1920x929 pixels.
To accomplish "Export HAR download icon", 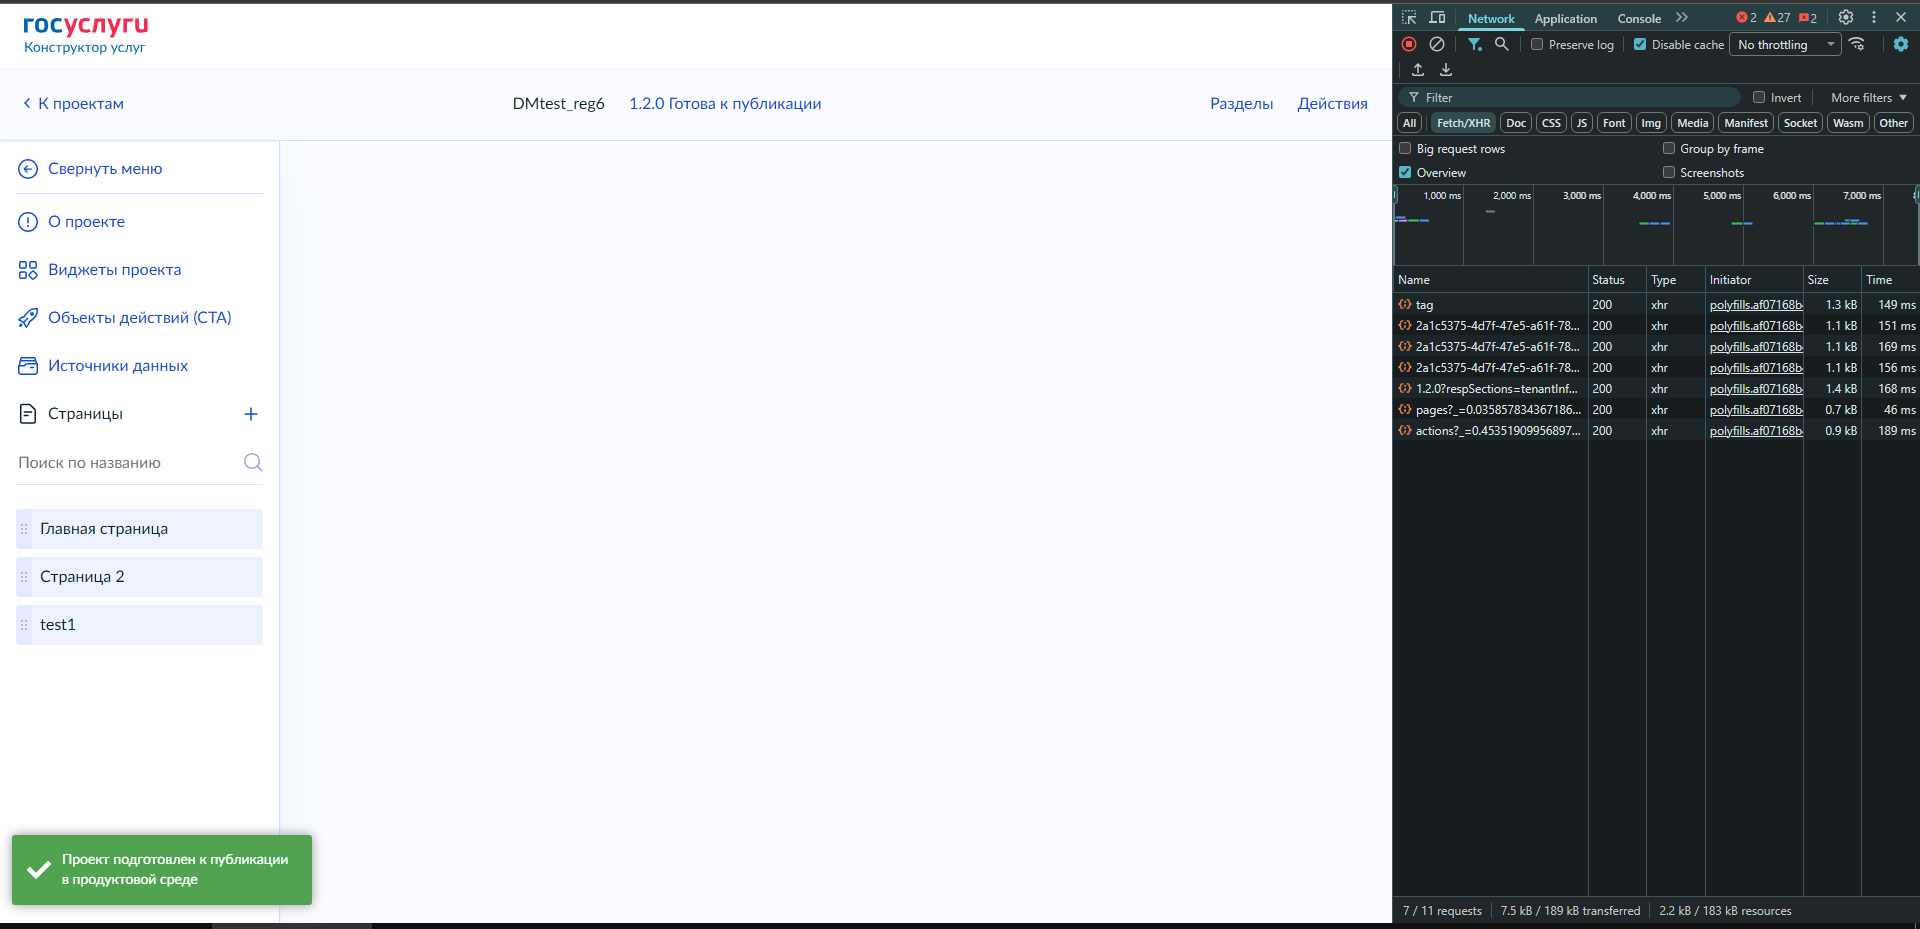I will click(1446, 70).
